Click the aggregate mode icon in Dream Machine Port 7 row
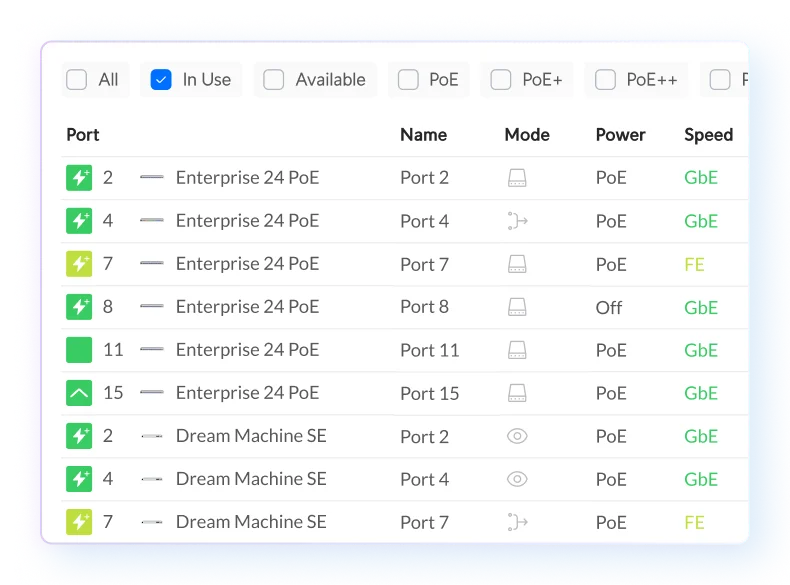Image resolution: width=790 pixels, height=585 pixels. coord(517,522)
